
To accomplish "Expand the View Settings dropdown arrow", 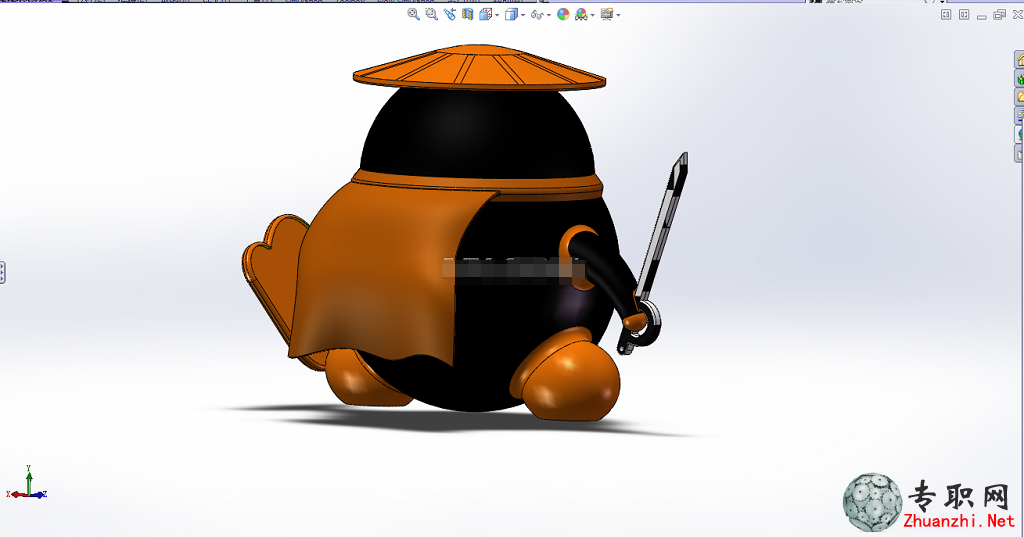I will click(x=618, y=15).
